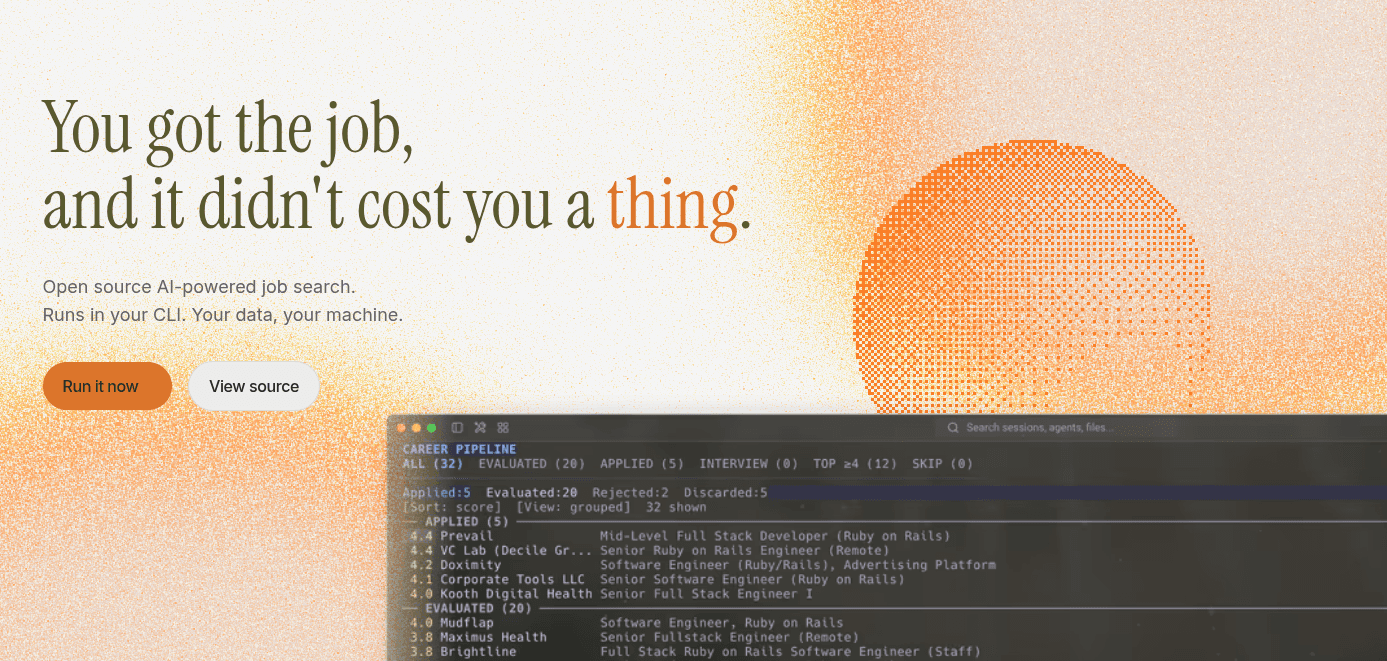
Task: Click the crossed-tools icon in terminal toolbar
Action: point(480,427)
